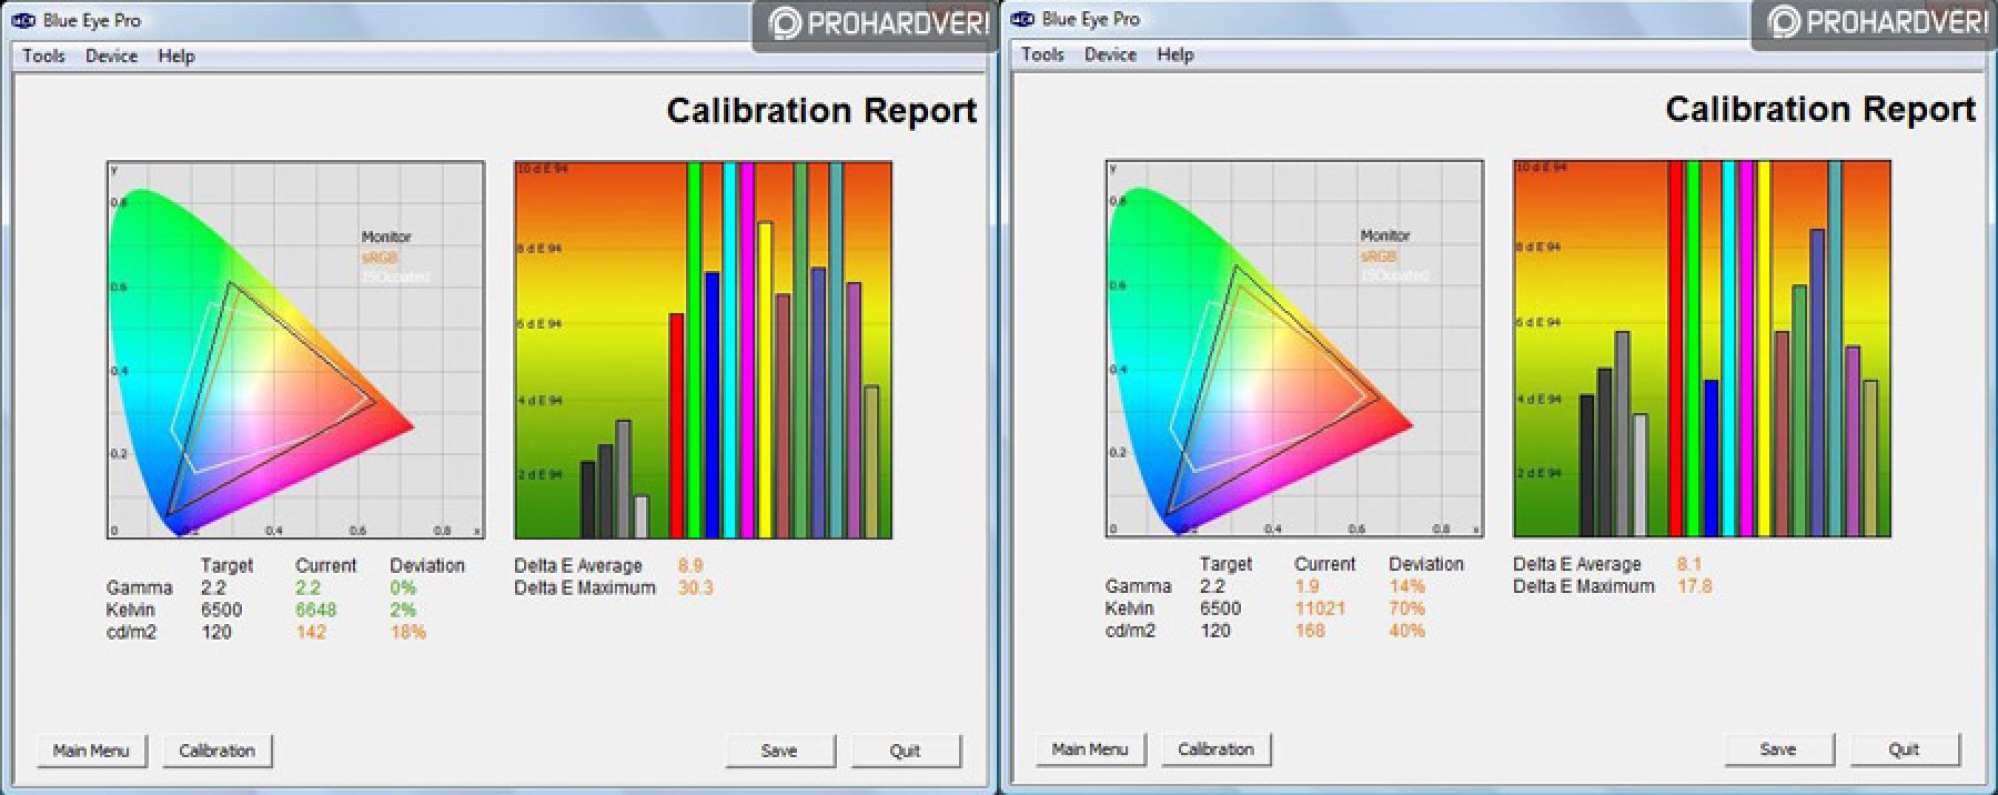Quit the right Blue Eye Pro window
The height and width of the screenshot is (795, 1998).
coord(1903,749)
